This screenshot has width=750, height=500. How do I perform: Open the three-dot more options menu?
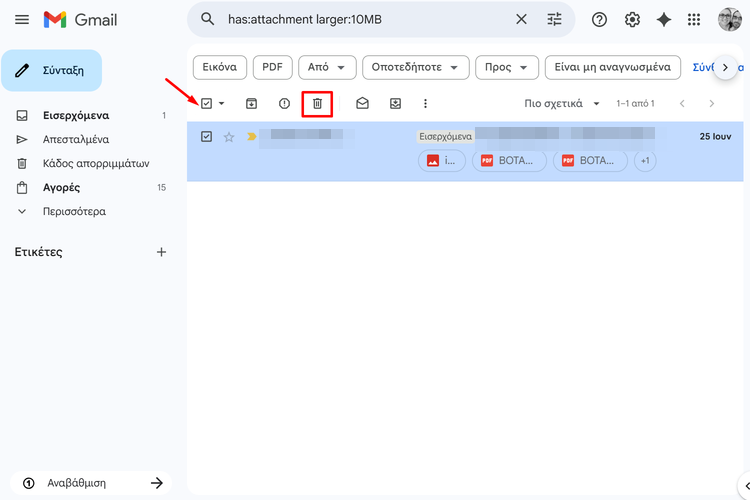pos(425,103)
